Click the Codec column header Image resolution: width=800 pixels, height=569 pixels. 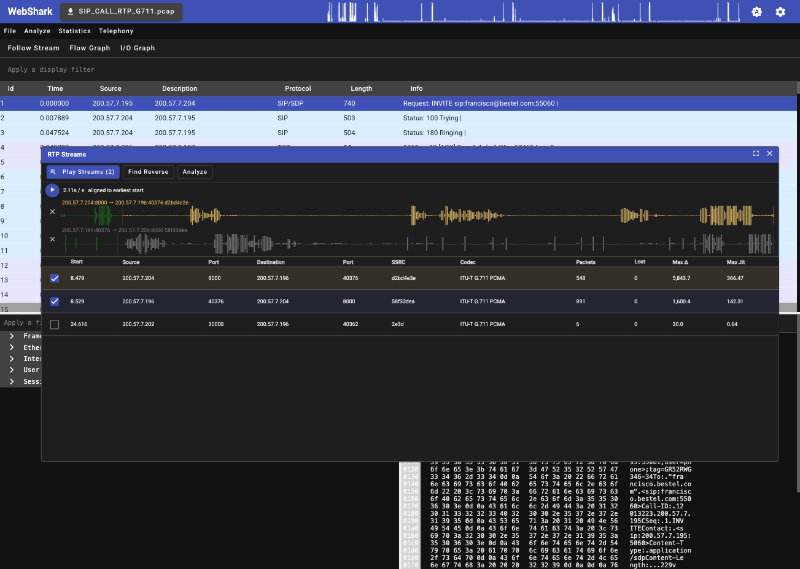pyautogui.click(x=467, y=262)
